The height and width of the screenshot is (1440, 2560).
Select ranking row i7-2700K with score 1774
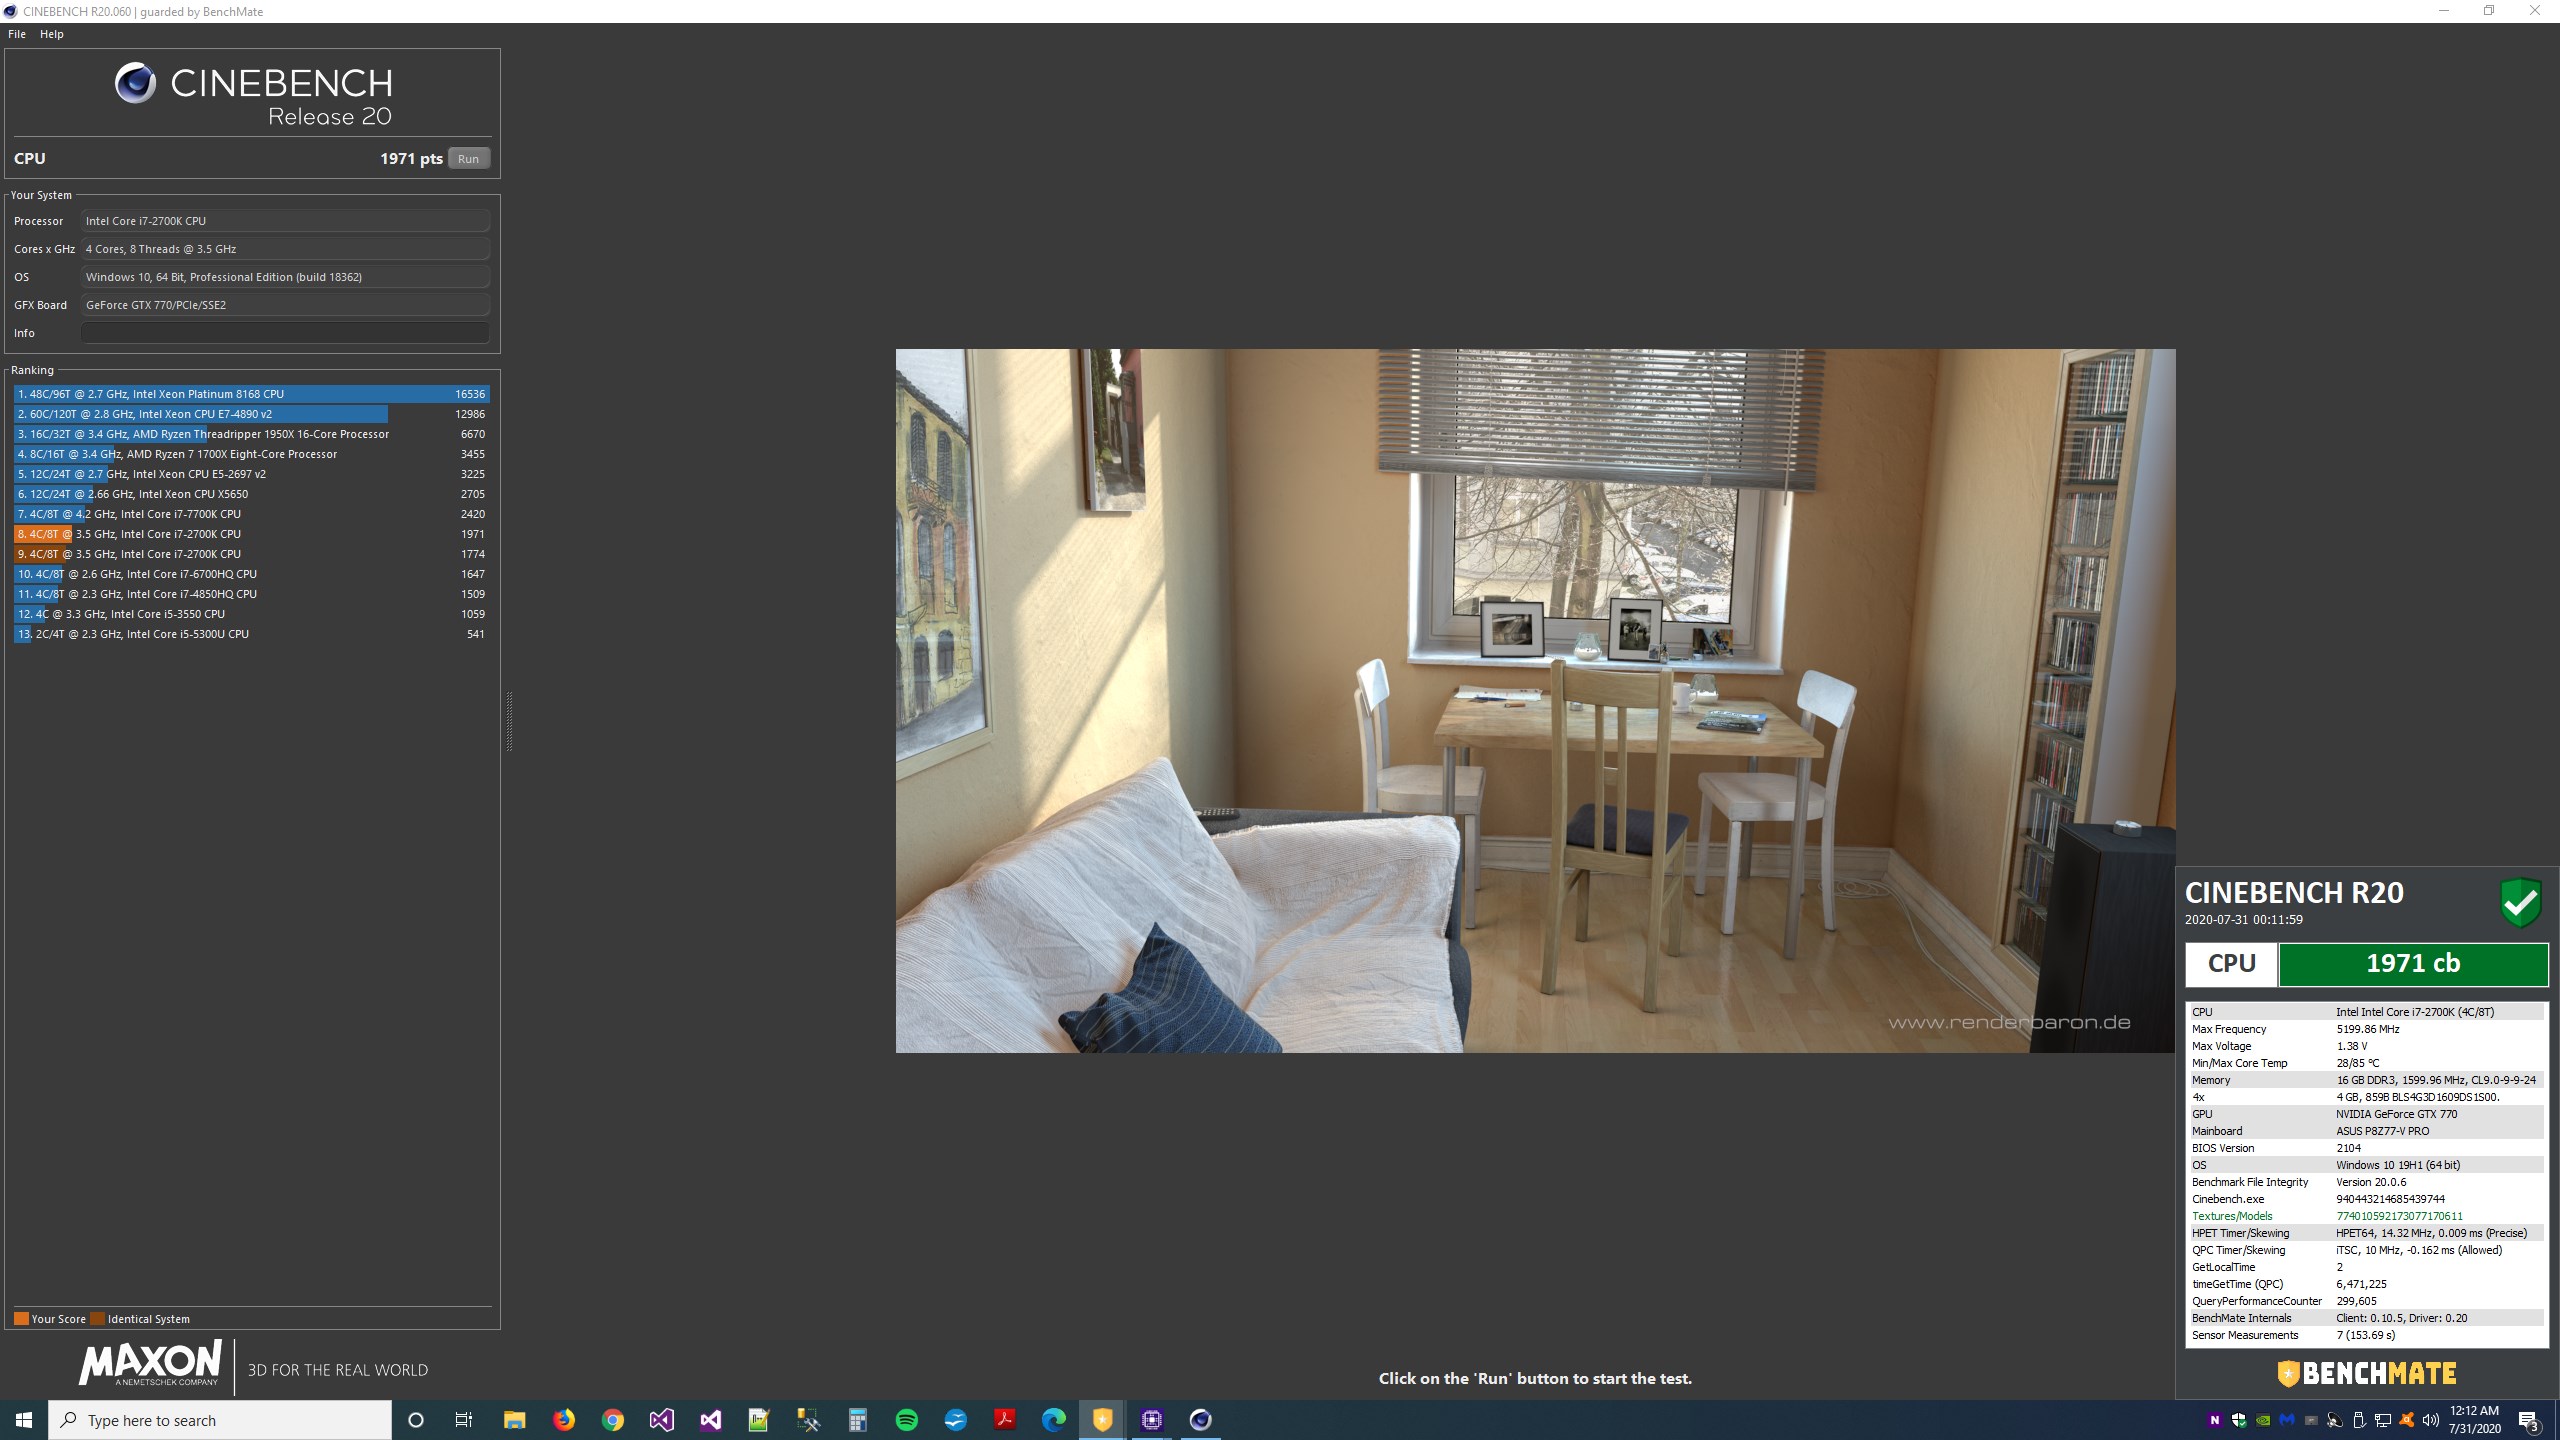pyautogui.click(x=252, y=554)
